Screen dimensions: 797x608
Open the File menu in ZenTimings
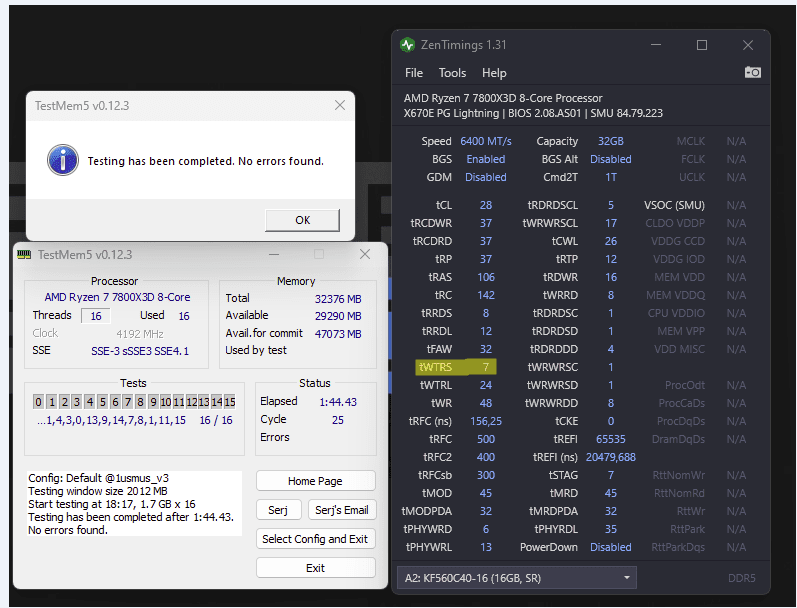[x=414, y=73]
